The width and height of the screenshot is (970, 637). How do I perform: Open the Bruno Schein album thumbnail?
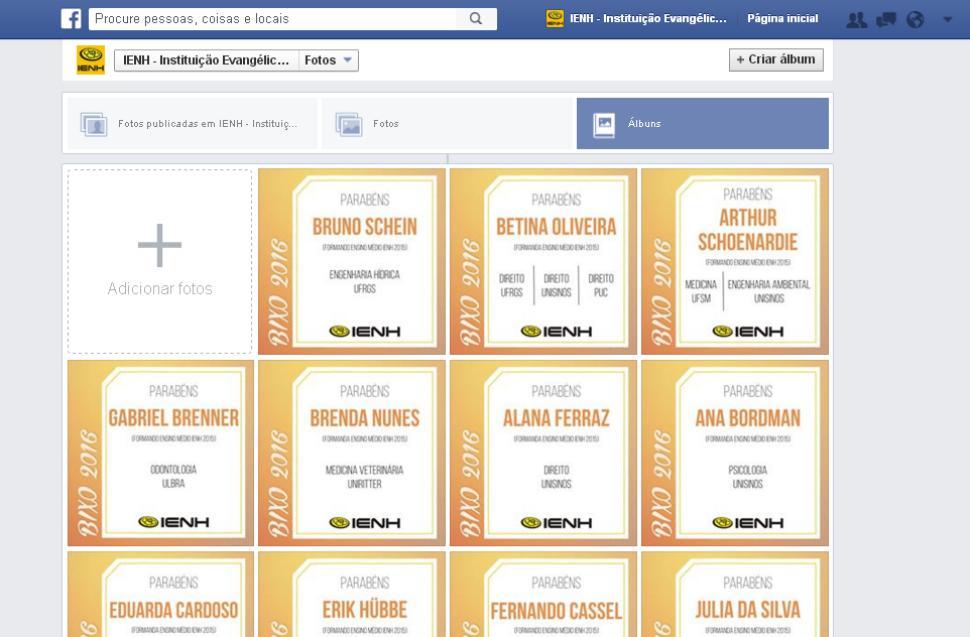click(x=351, y=262)
